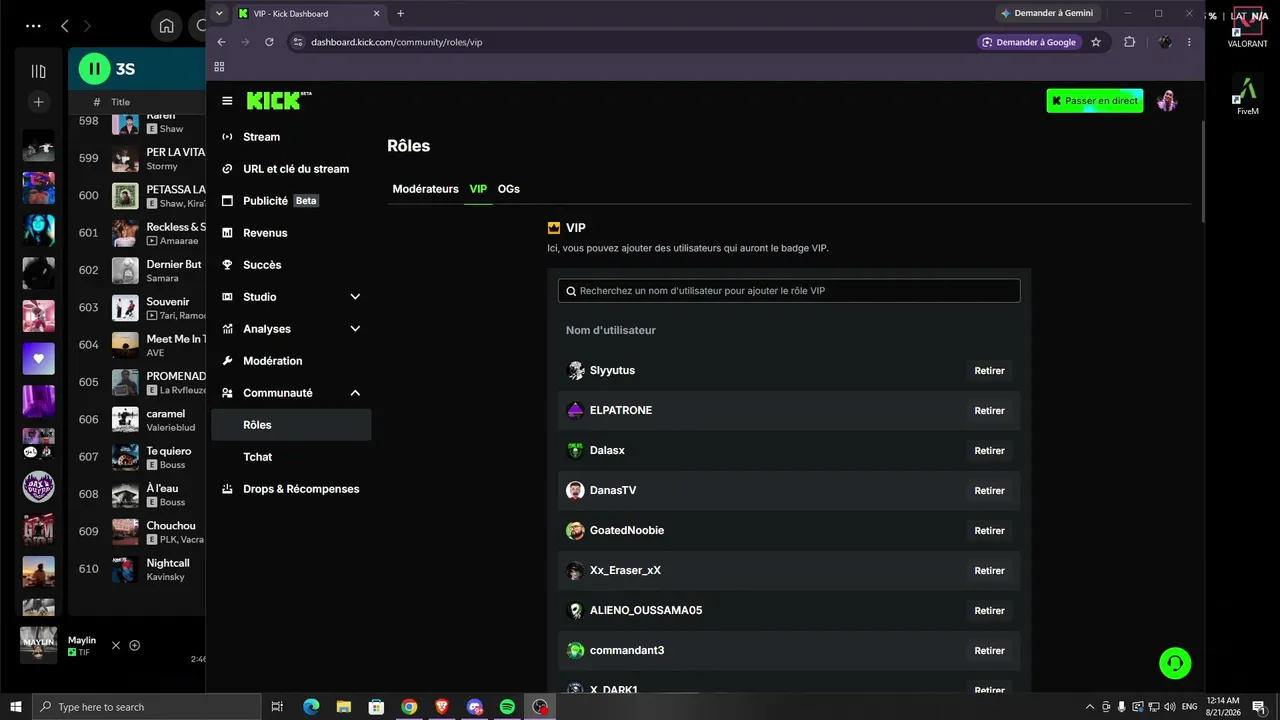This screenshot has height=720, width=1280.
Task: Click Retirer next to Dalasx
Action: tap(989, 451)
